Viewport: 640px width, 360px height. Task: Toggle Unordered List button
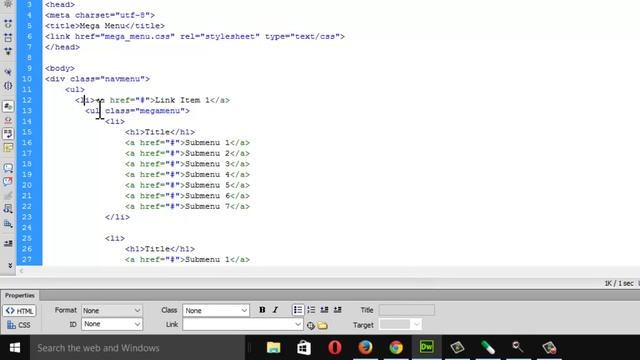(x=298, y=310)
